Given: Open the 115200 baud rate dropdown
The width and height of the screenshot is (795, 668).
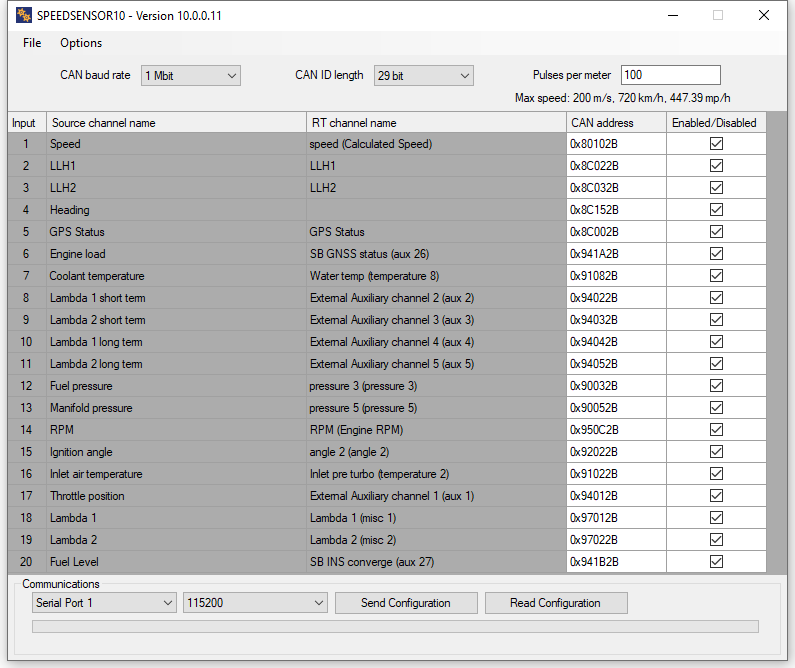Looking at the screenshot, I should point(255,603).
